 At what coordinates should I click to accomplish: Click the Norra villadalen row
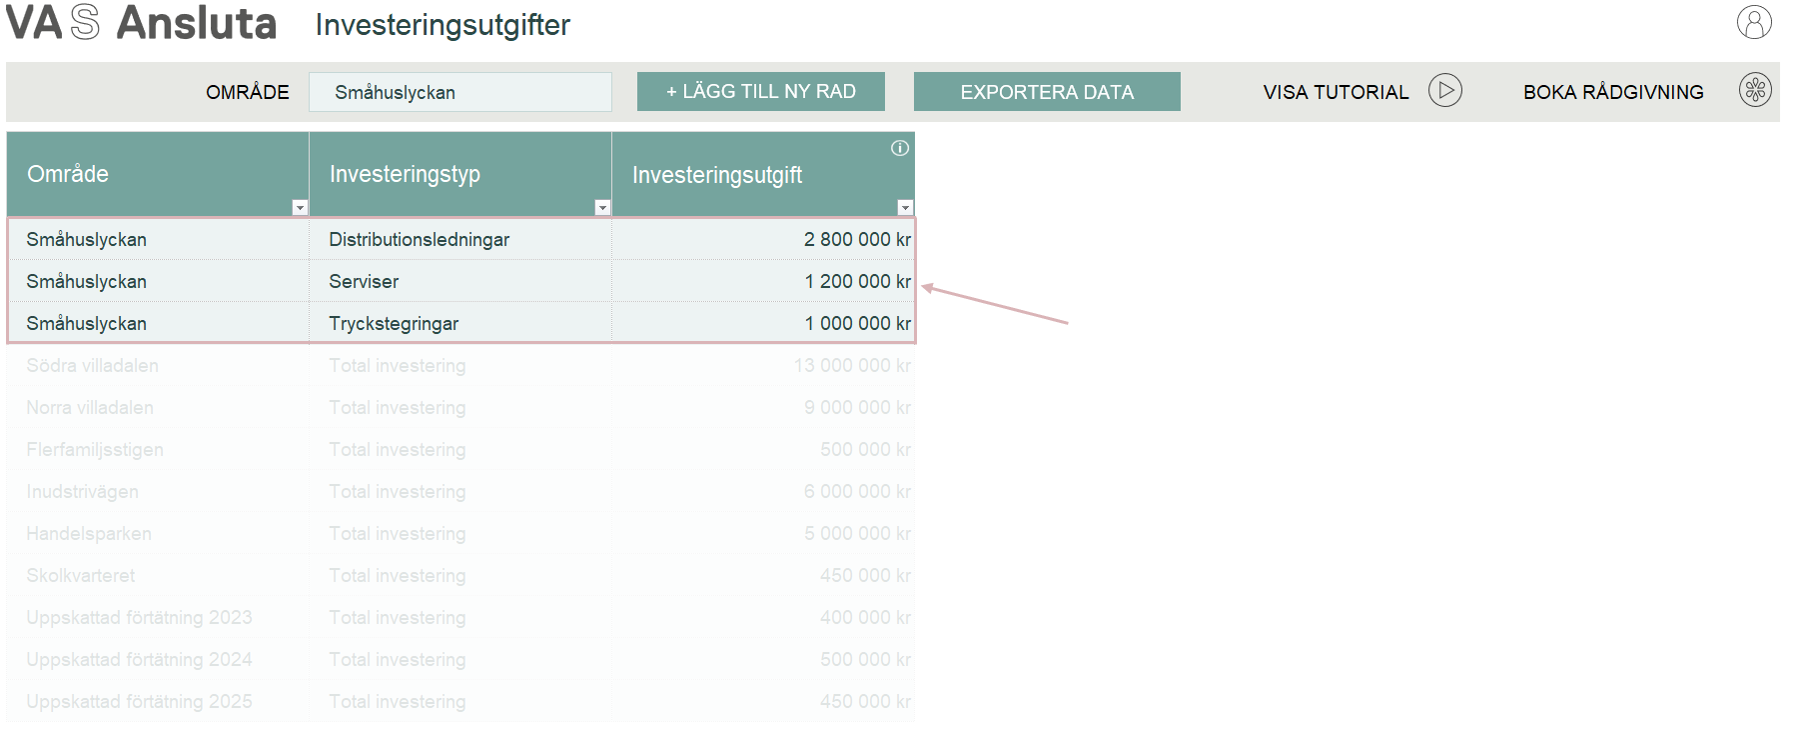(x=461, y=407)
